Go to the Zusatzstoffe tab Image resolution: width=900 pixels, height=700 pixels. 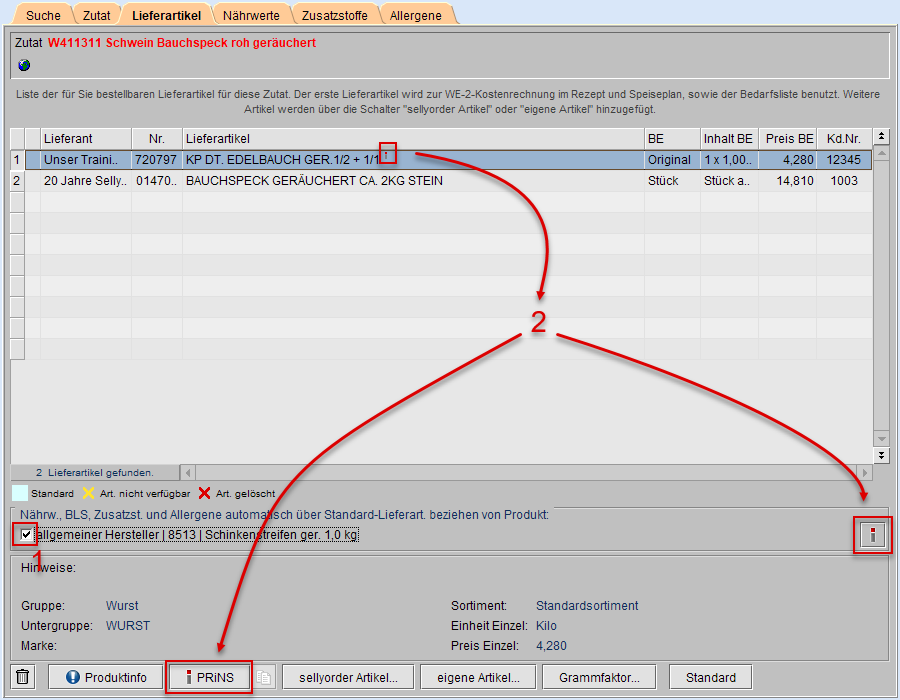pyautogui.click(x=334, y=15)
